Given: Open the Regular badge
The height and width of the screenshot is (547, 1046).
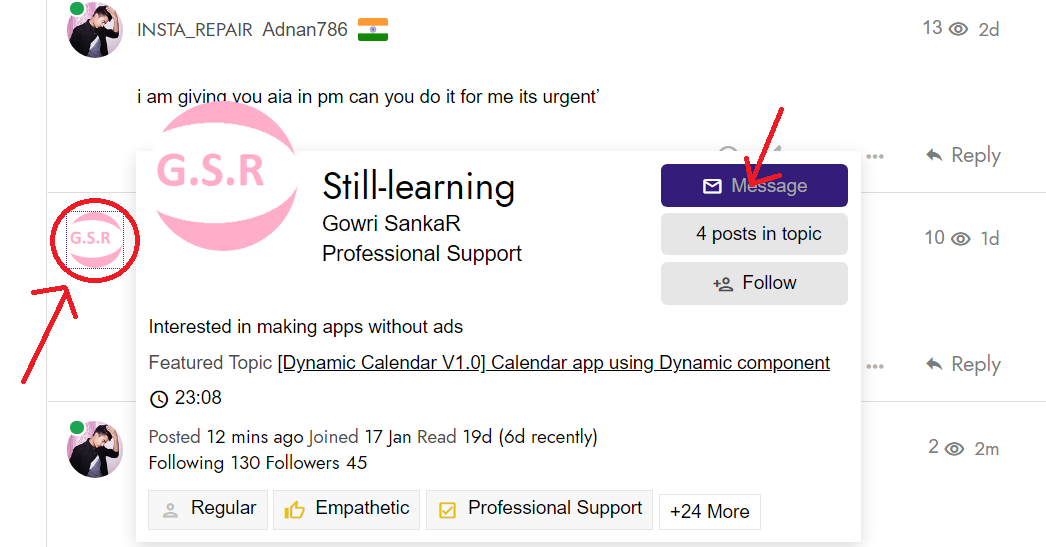Looking at the screenshot, I should tap(208, 510).
